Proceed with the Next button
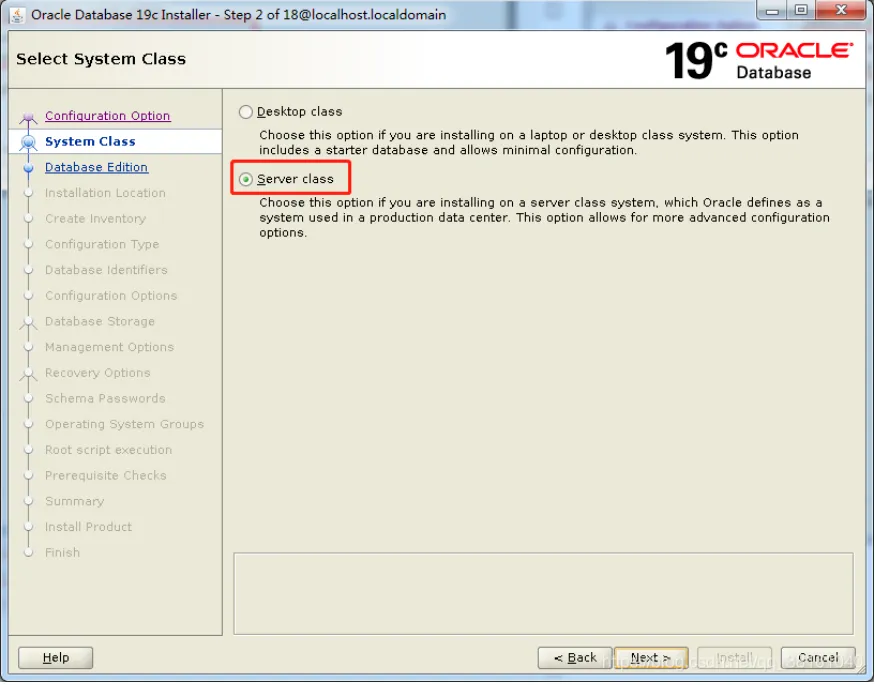This screenshot has height=685, width=875. click(x=651, y=658)
